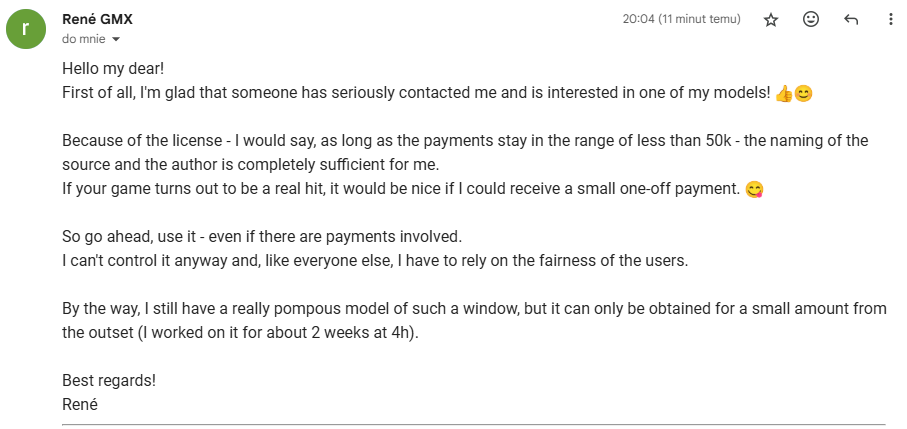Expand recipient details arrow next to "do mnie"

tap(115, 40)
